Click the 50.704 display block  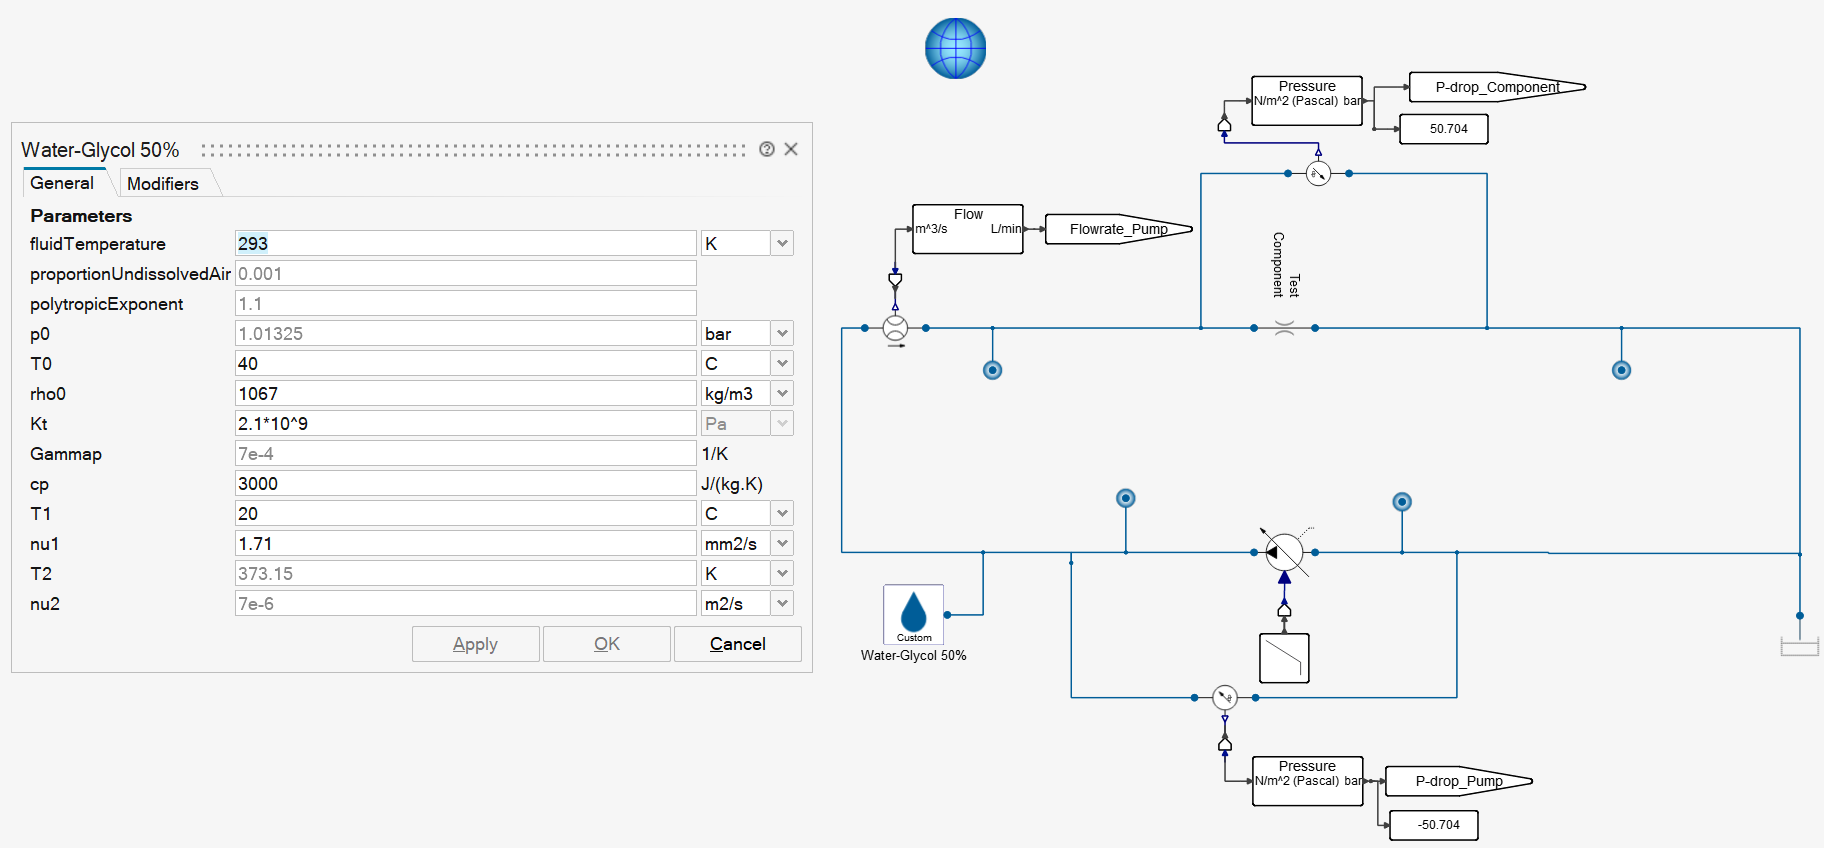[1444, 129]
